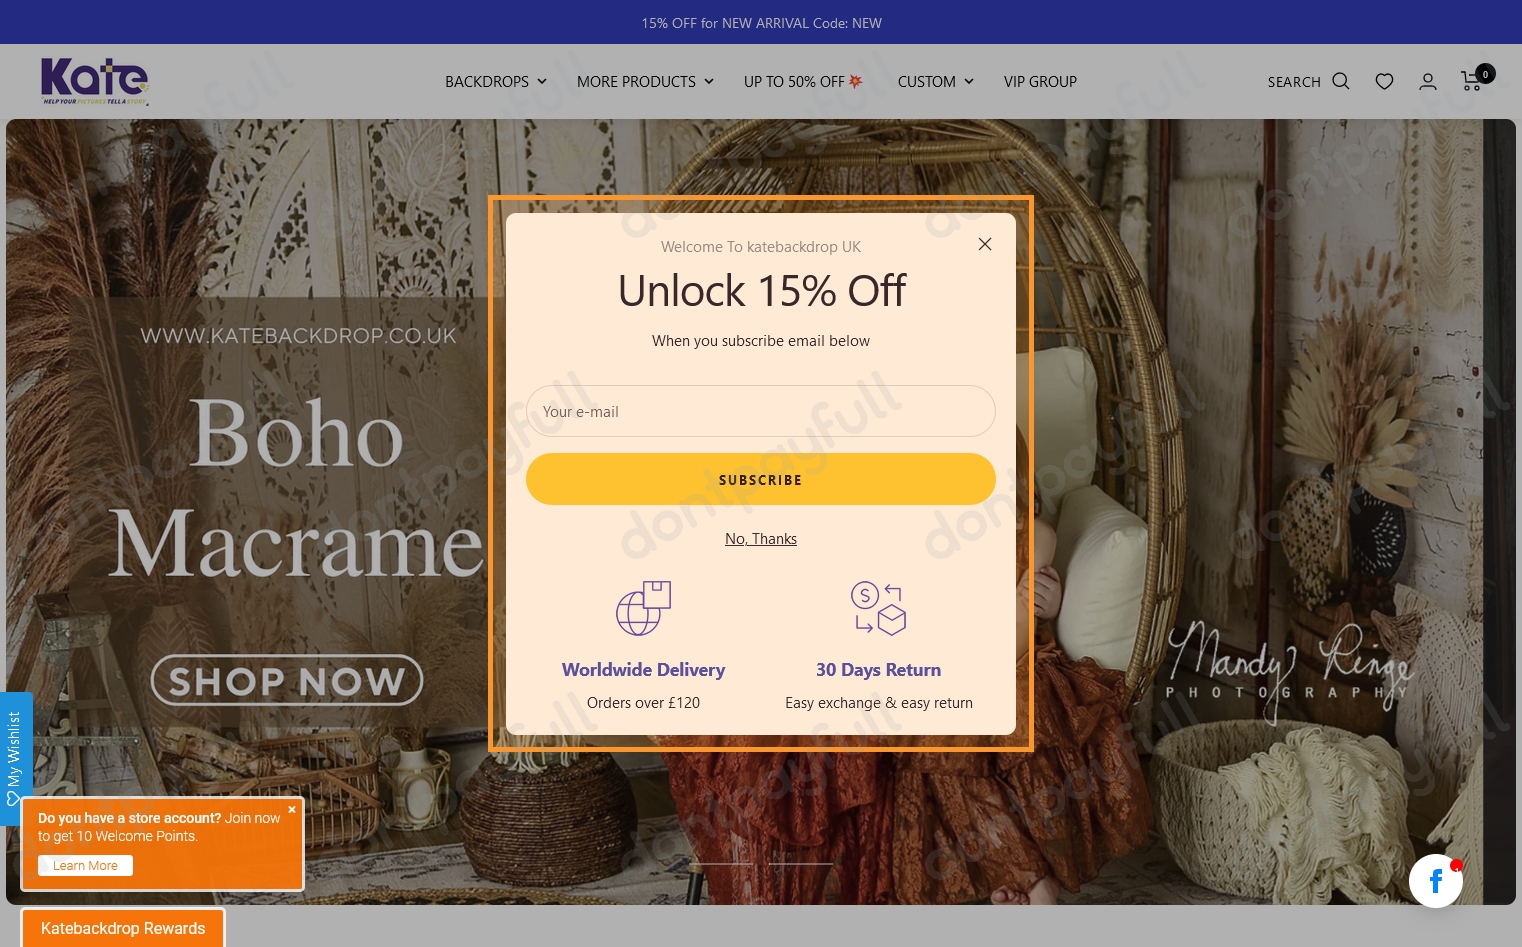1522x947 pixels.
Task: Click the SHOP NOW banner button
Action: point(287,680)
